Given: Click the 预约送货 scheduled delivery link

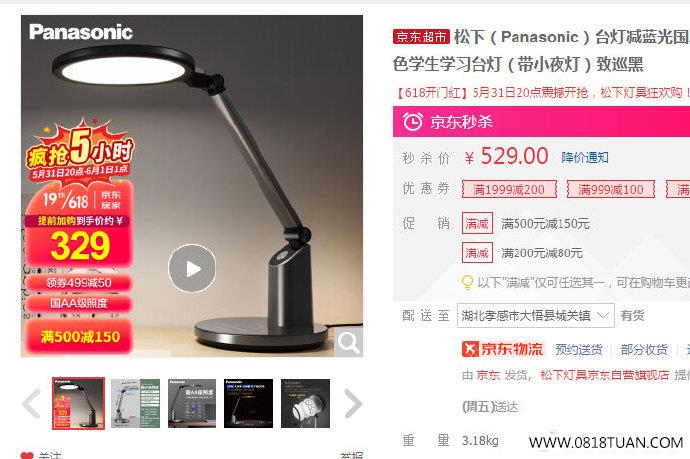Looking at the screenshot, I should click(x=579, y=349).
